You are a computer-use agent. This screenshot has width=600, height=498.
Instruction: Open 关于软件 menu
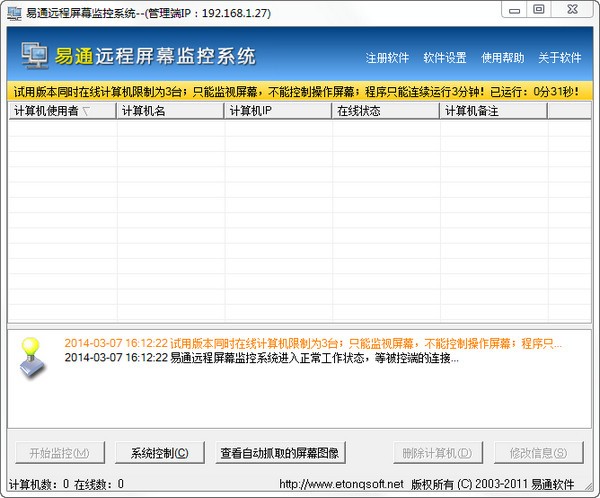[x=559, y=57]
